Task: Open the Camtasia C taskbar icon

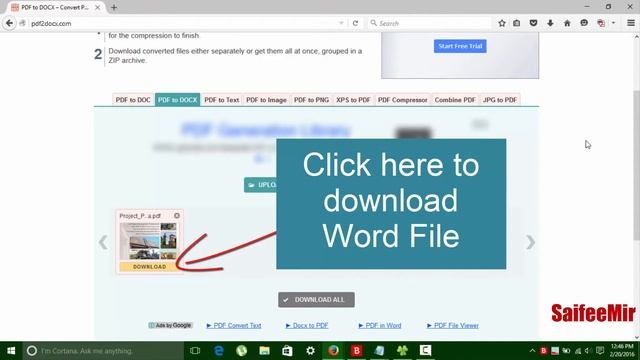Action: (425, 351)
